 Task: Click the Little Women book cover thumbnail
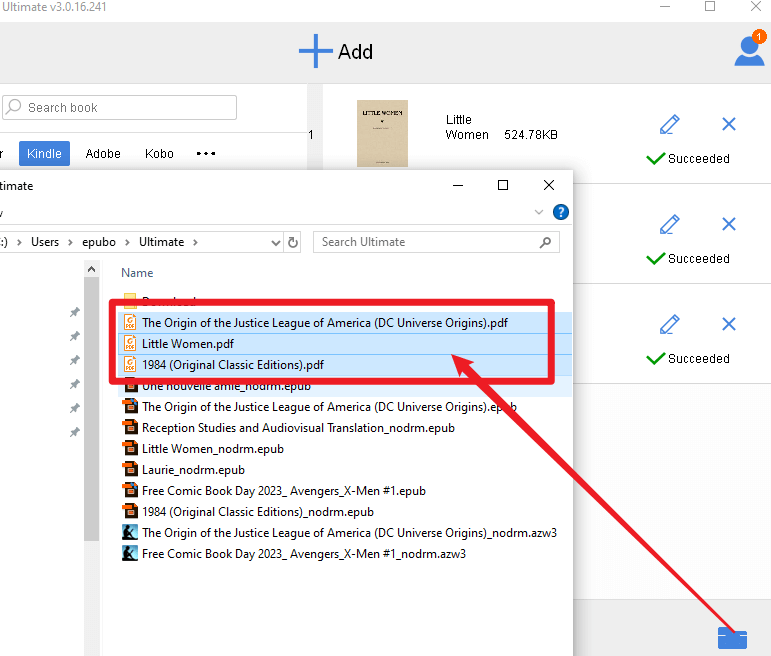(382, 133)
